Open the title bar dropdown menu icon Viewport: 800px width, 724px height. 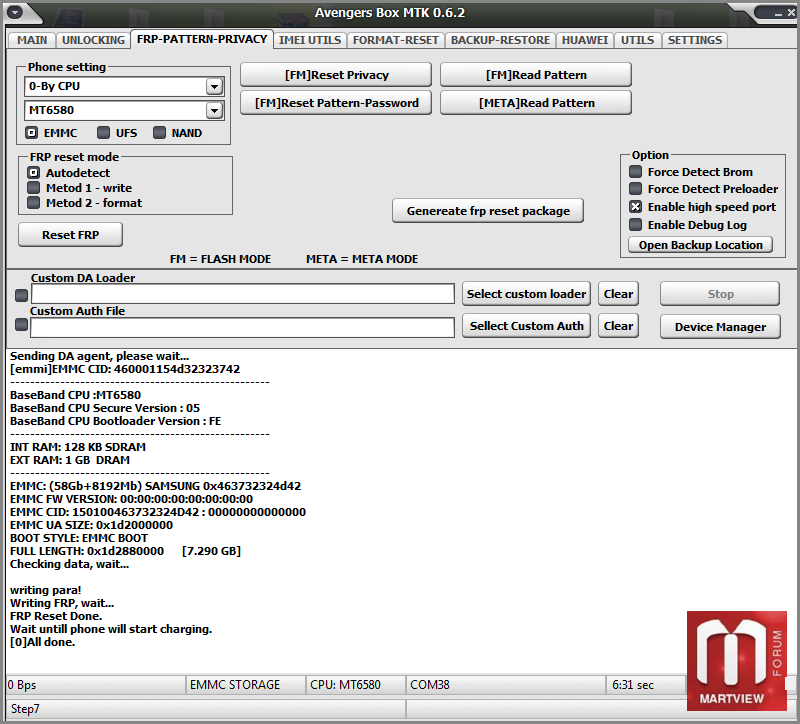(15, 12)
